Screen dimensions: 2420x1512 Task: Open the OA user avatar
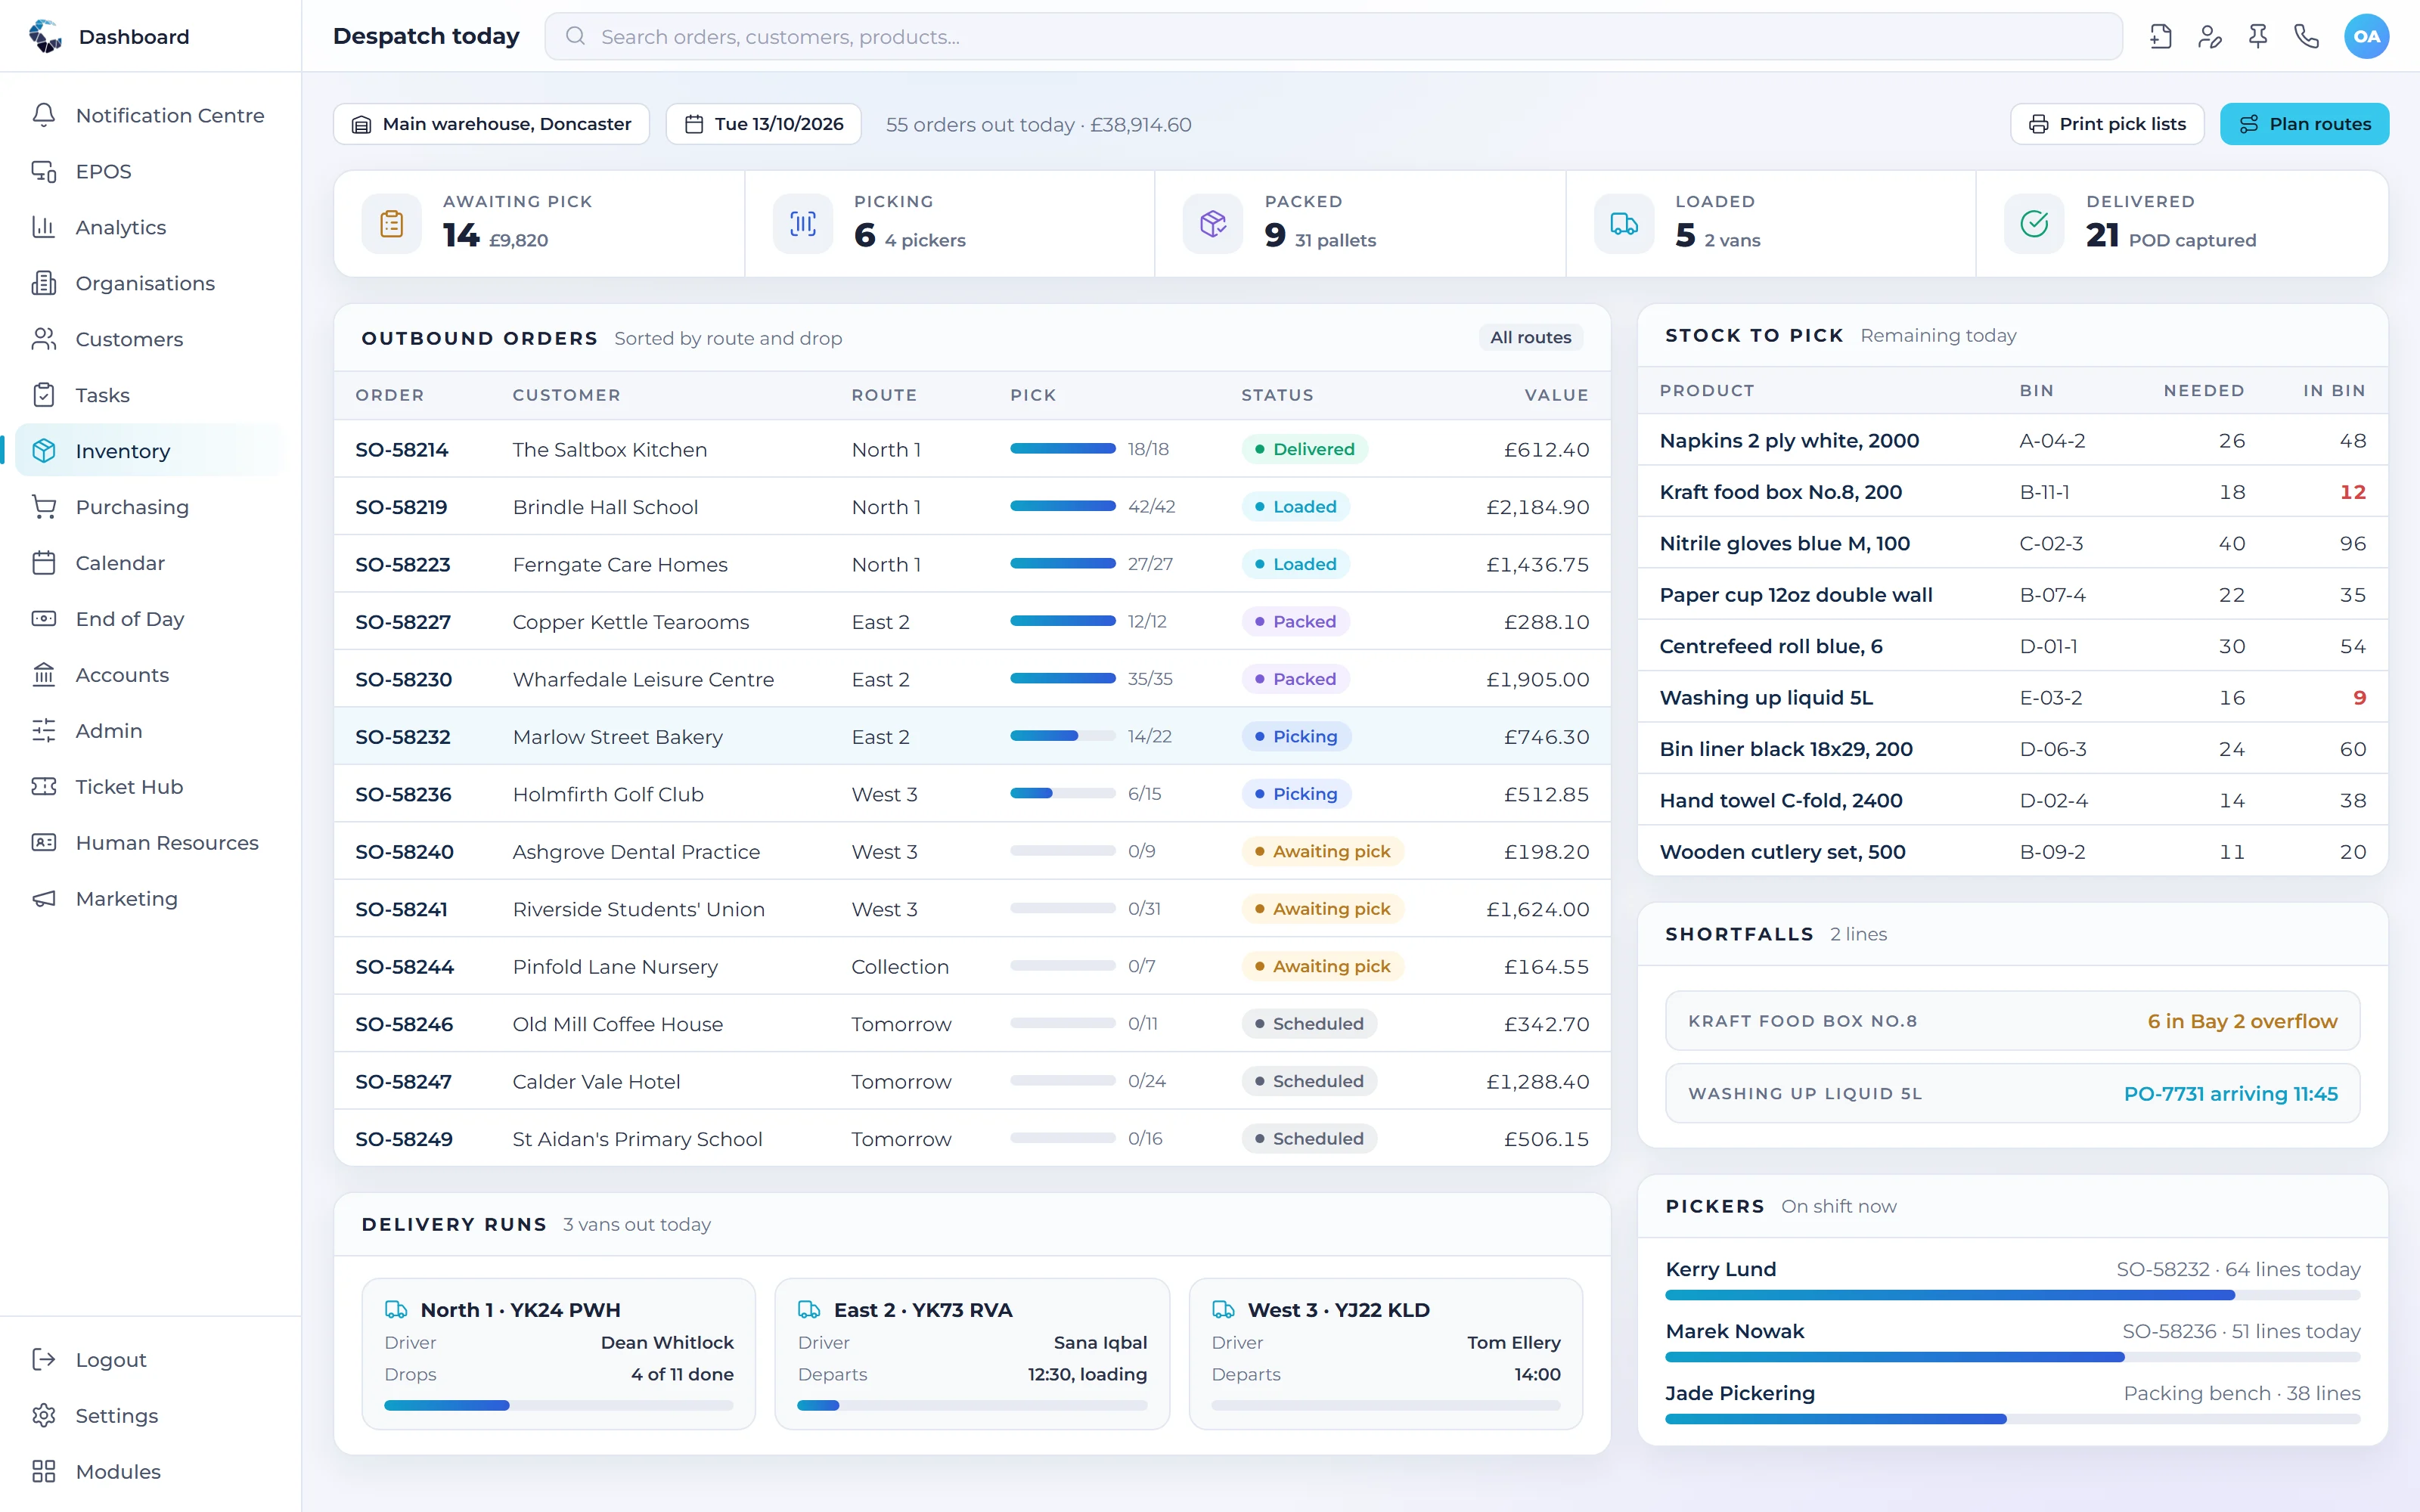(2366, 37)
